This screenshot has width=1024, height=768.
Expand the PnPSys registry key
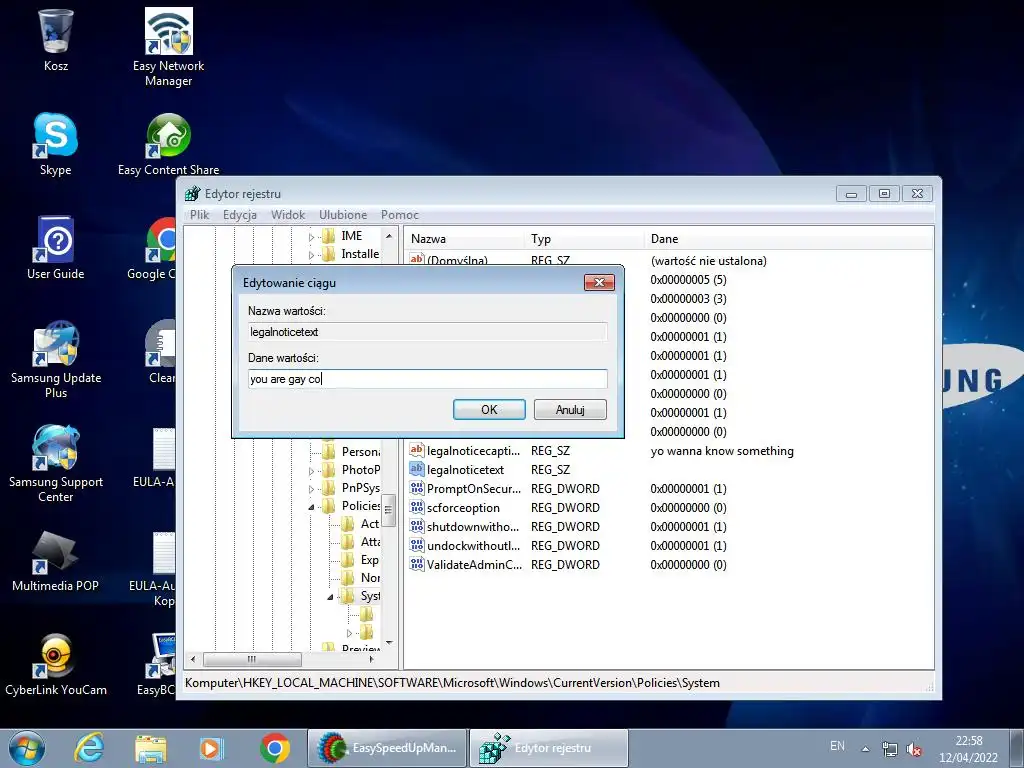tap(312, 488)
